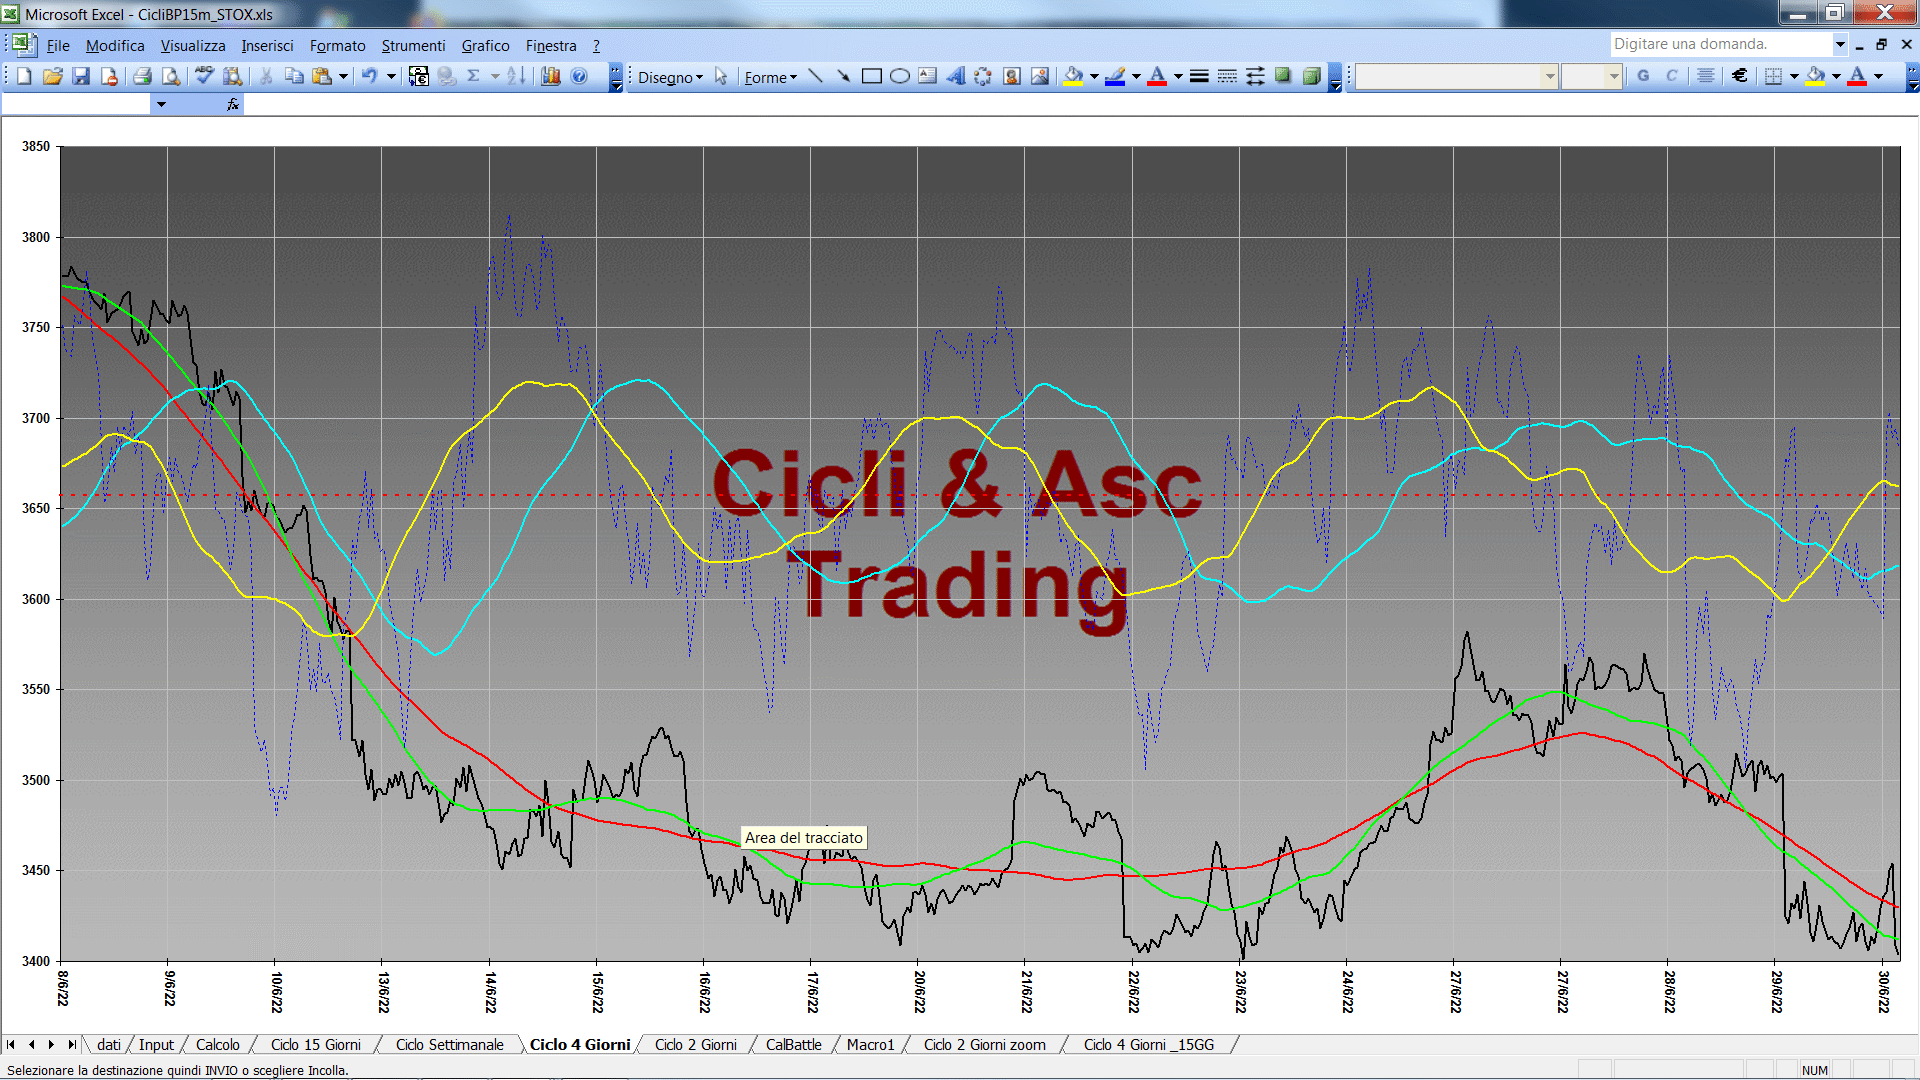Viewport: 1920px width, 1080px height.
Task: Open the Chart Wizard icon
Action: click(x=551, y=76)
